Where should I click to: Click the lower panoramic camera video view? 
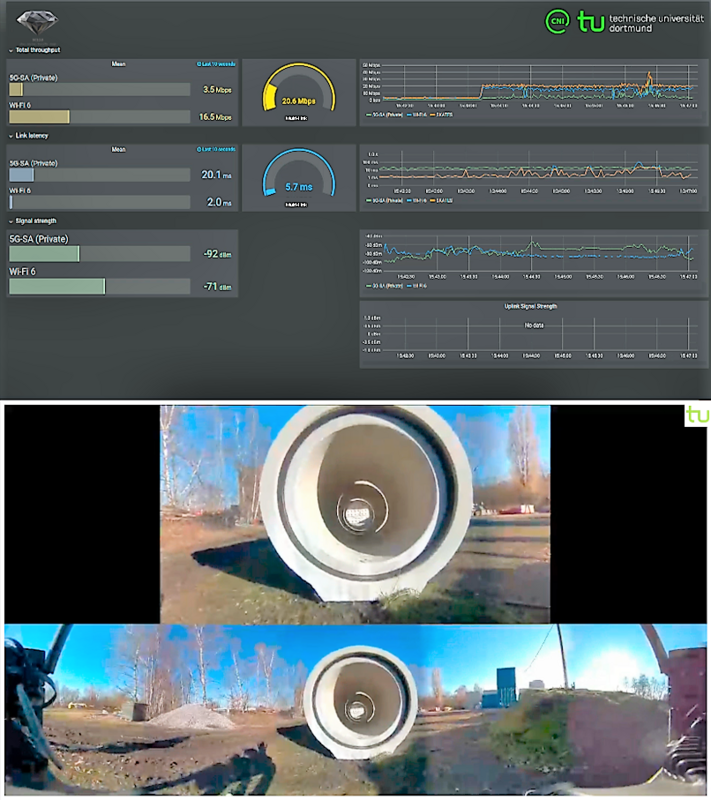(x=354, y=709)
